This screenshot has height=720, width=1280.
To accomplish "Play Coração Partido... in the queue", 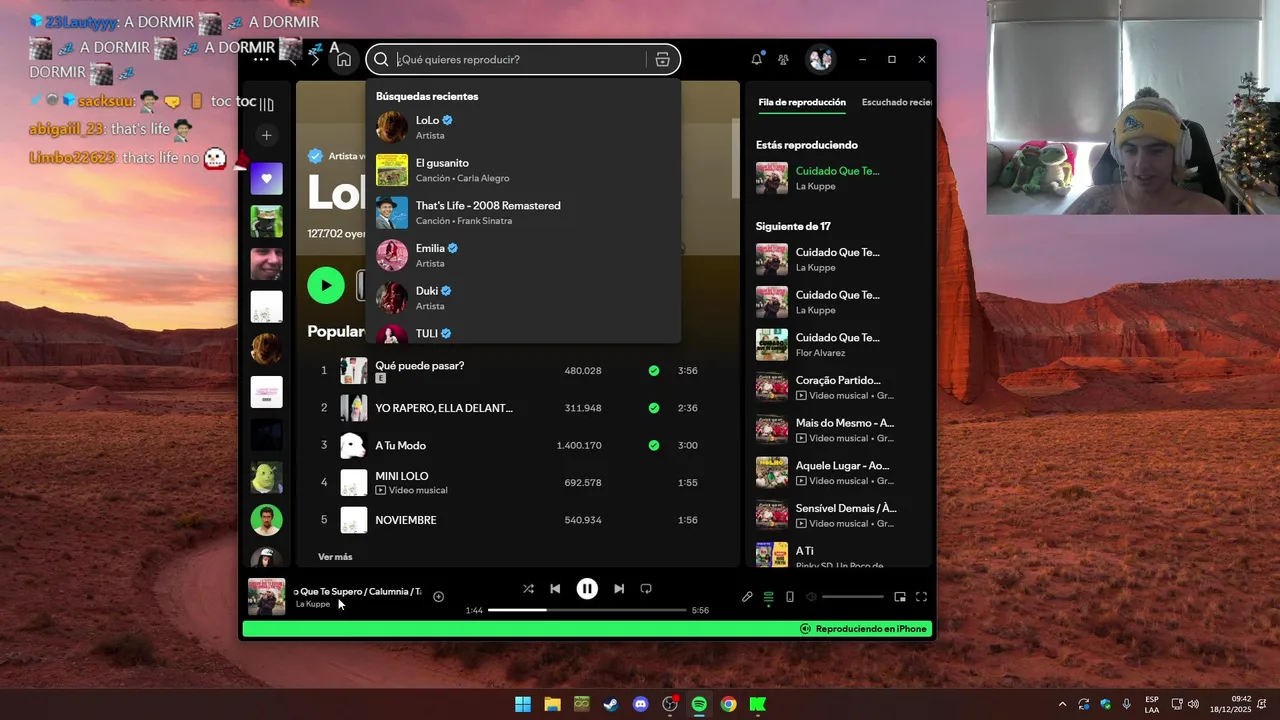I will [x=838, y=387].
